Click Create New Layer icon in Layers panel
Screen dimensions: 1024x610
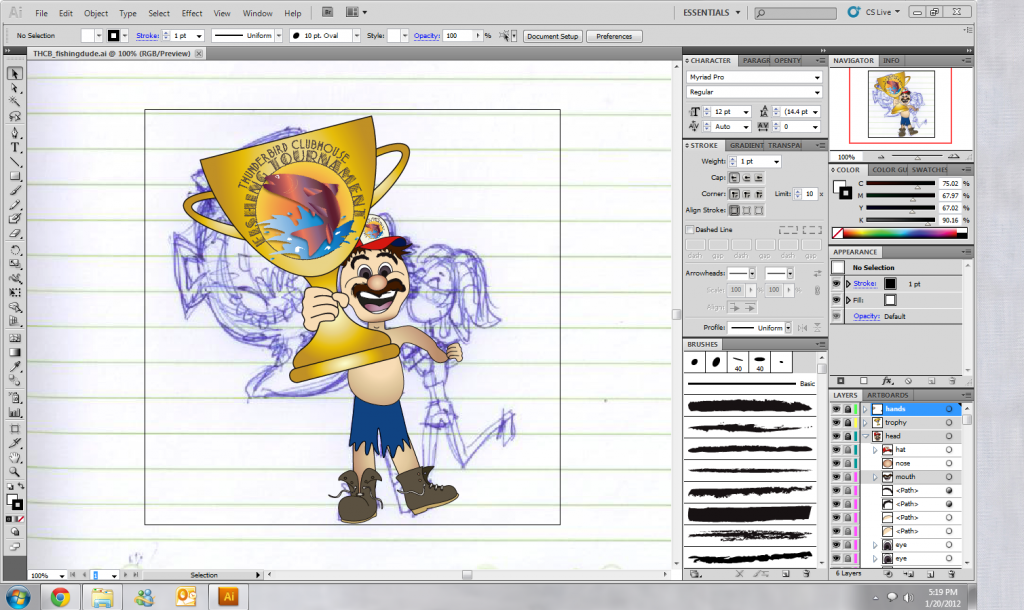(931, 574)
